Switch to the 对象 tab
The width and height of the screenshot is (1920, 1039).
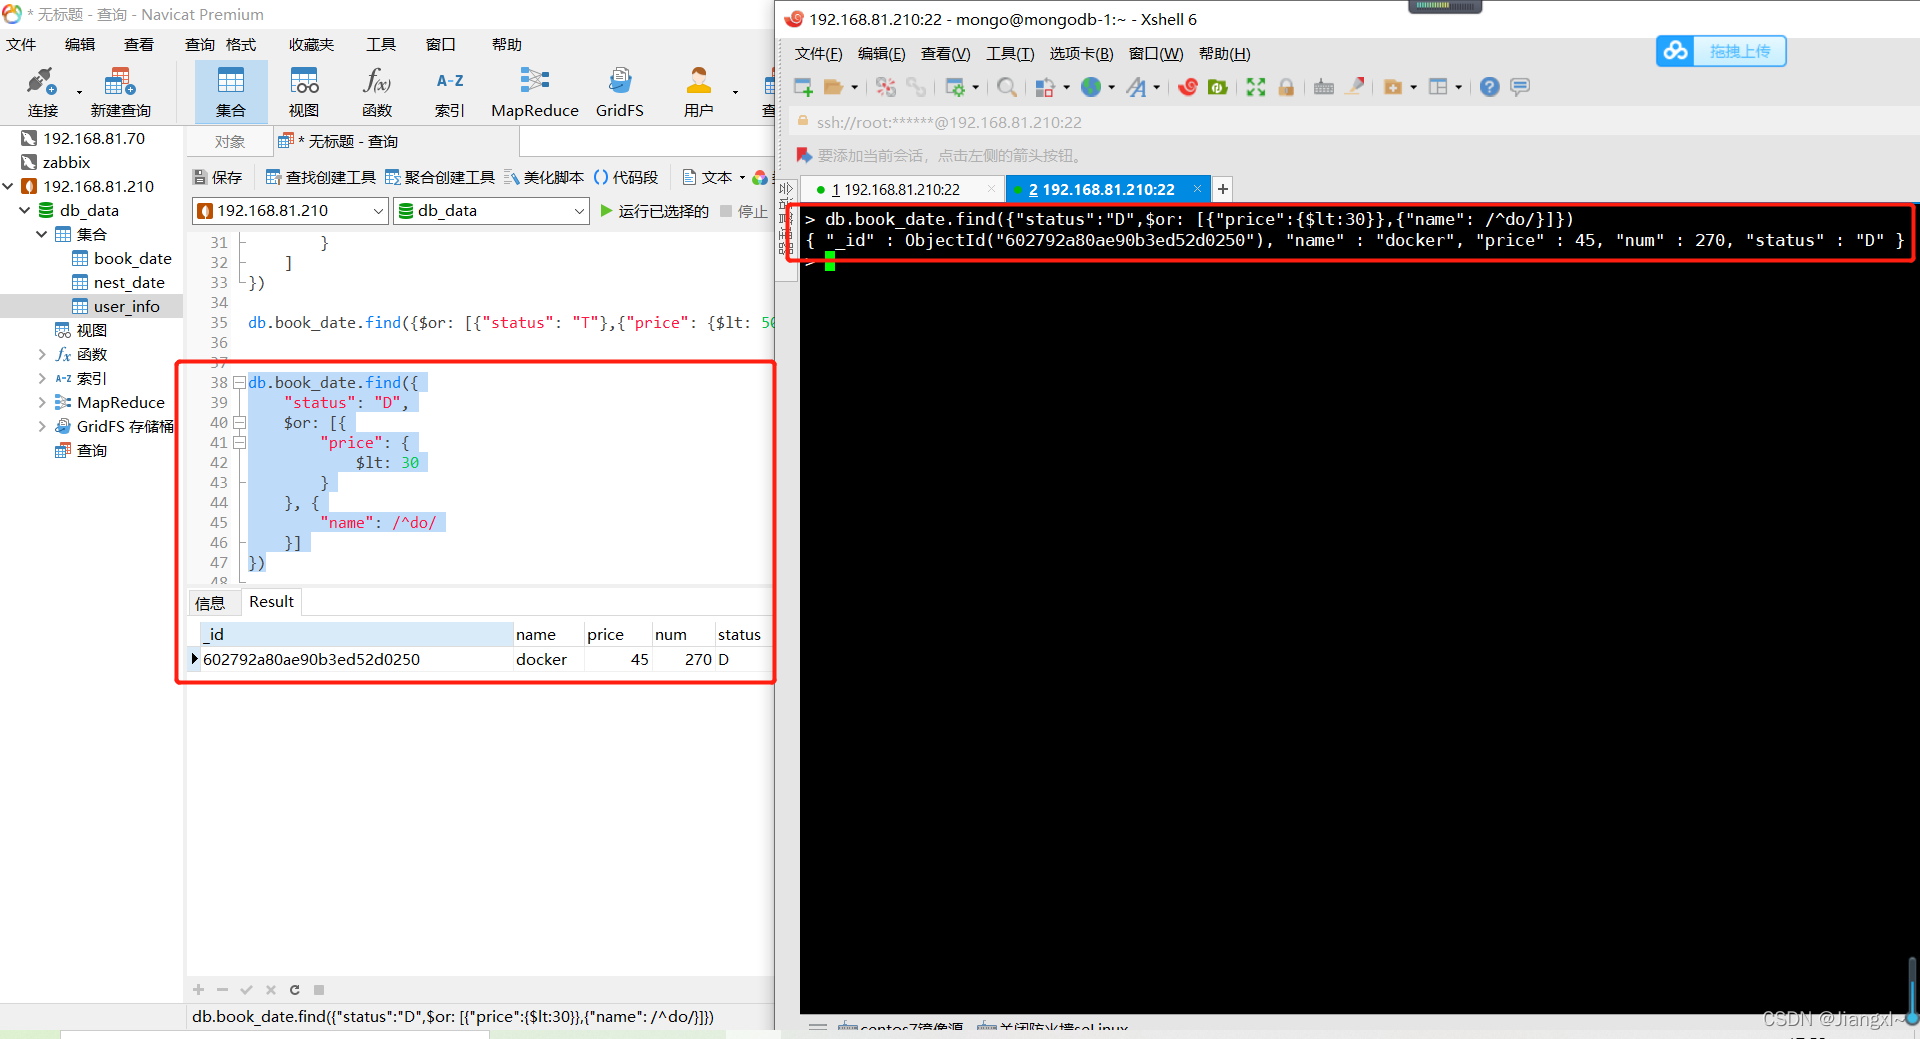[230, 141]
